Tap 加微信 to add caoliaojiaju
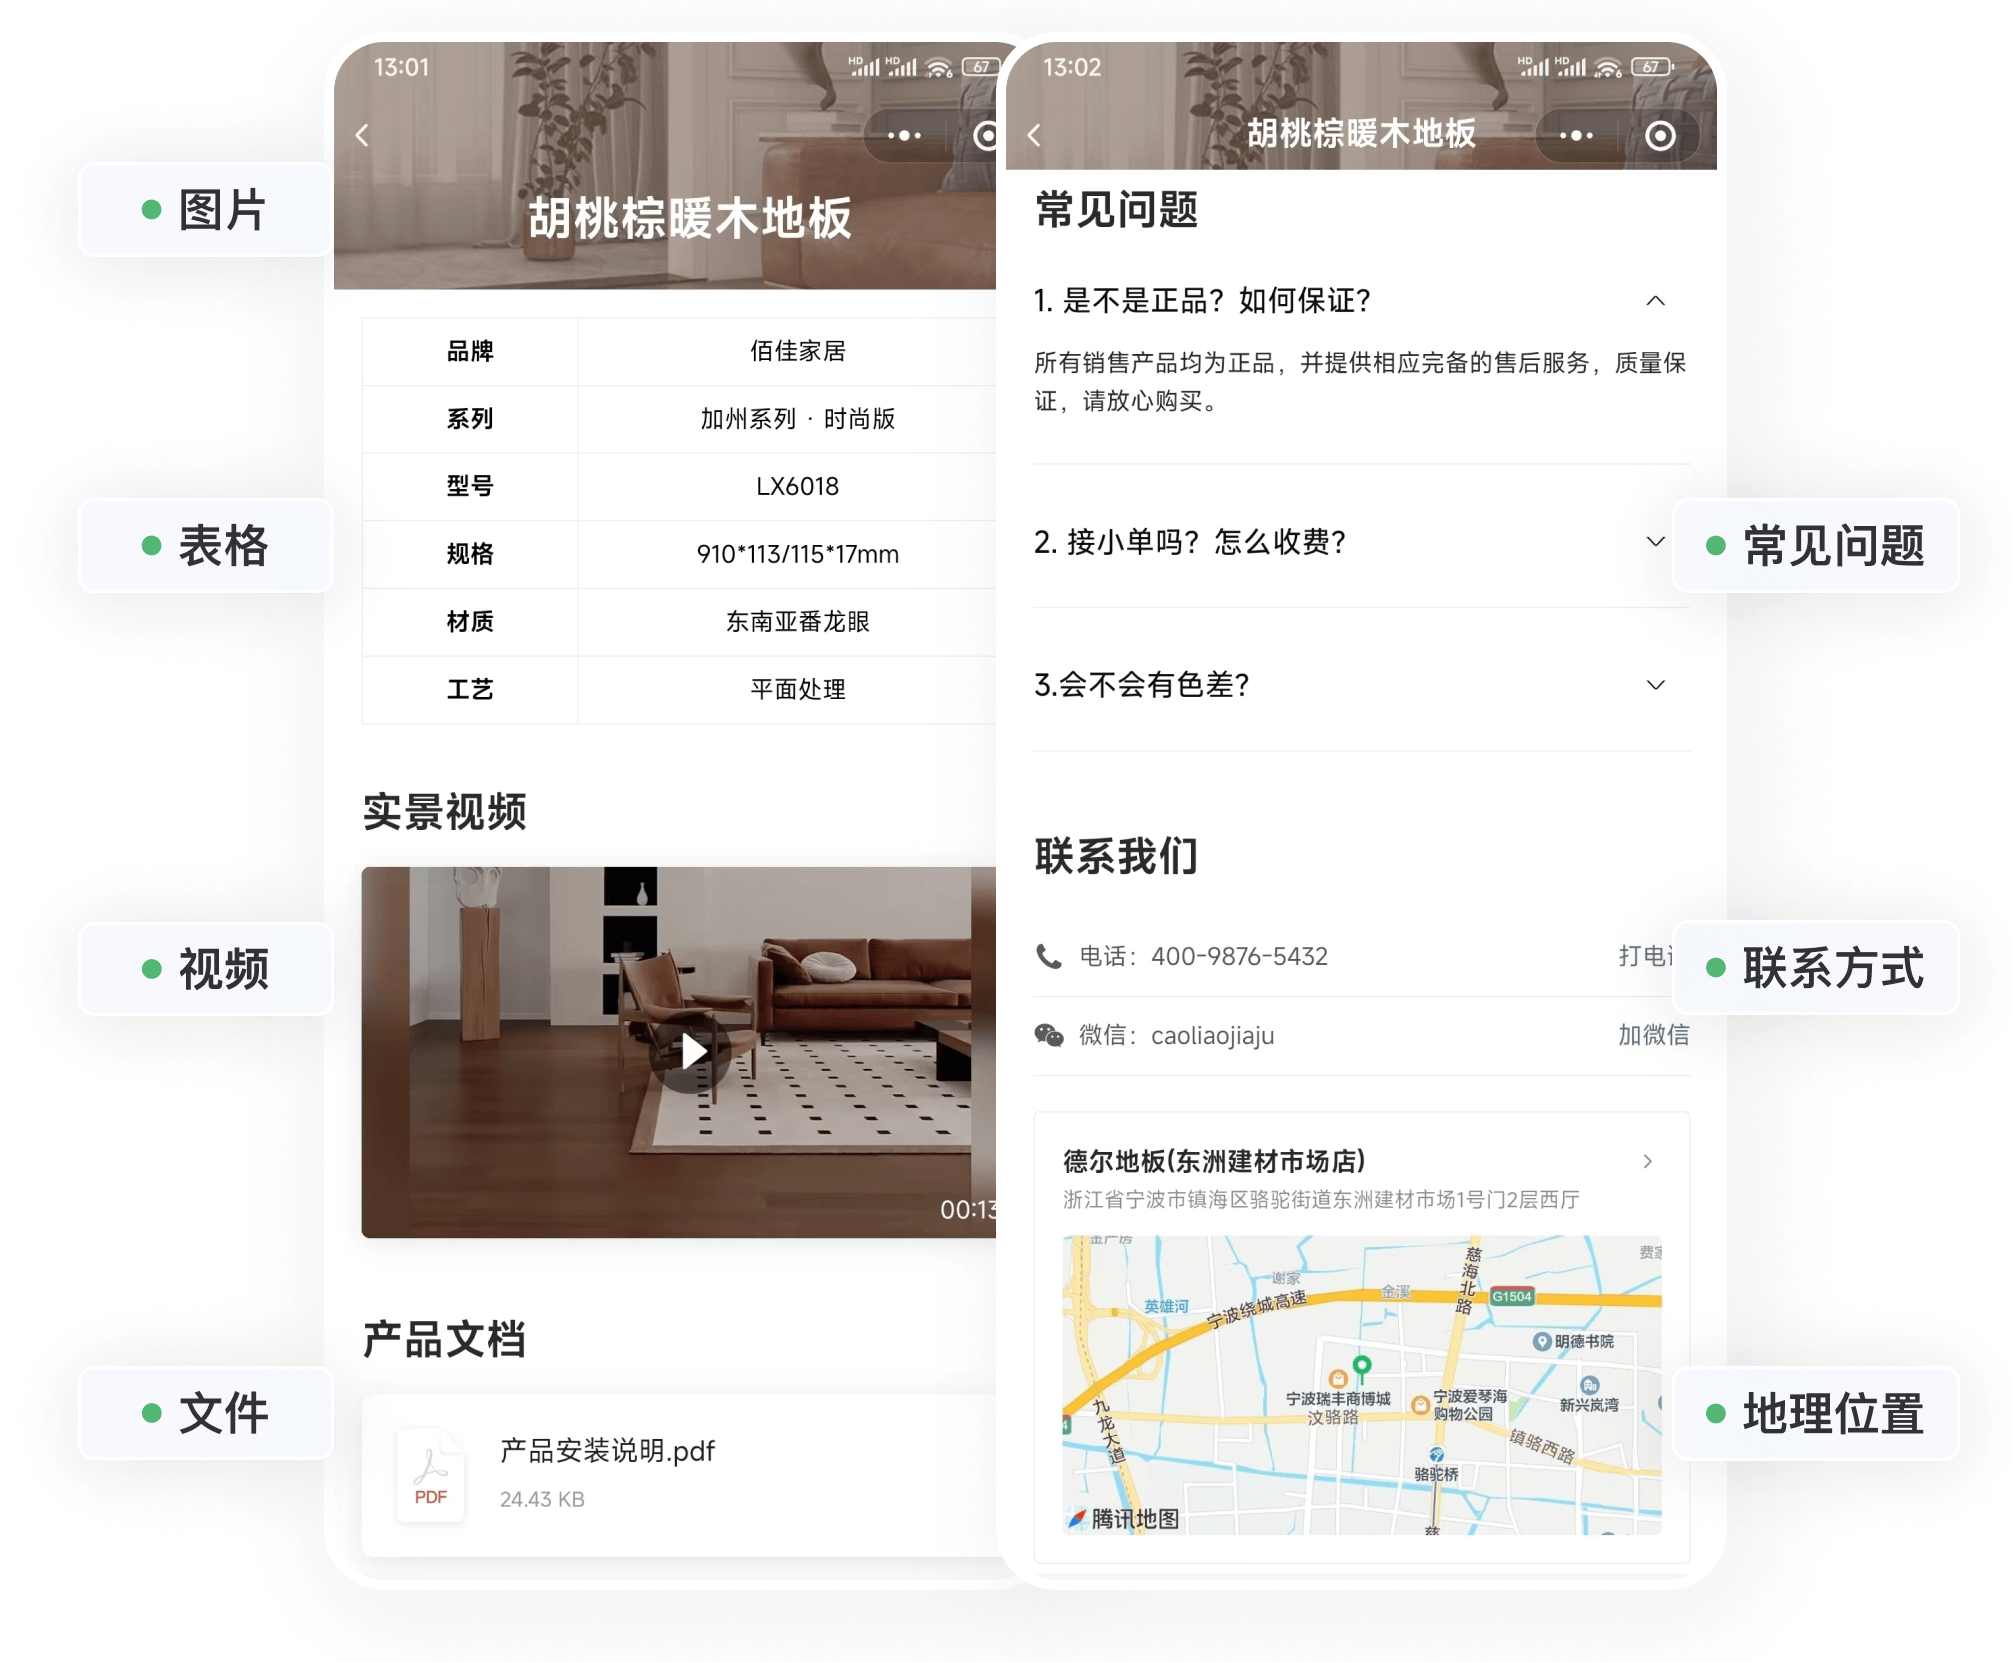This screenshot has width=2012, height=1662. (x=1652, y=1035)
